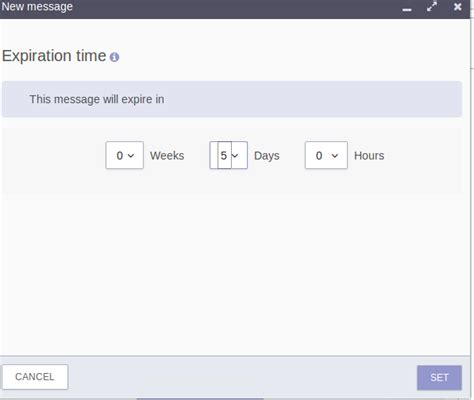This screenshot has height=400, width=474.
Task: Expand the New message composer to fullscreen
Action: (x=432, y=7)
